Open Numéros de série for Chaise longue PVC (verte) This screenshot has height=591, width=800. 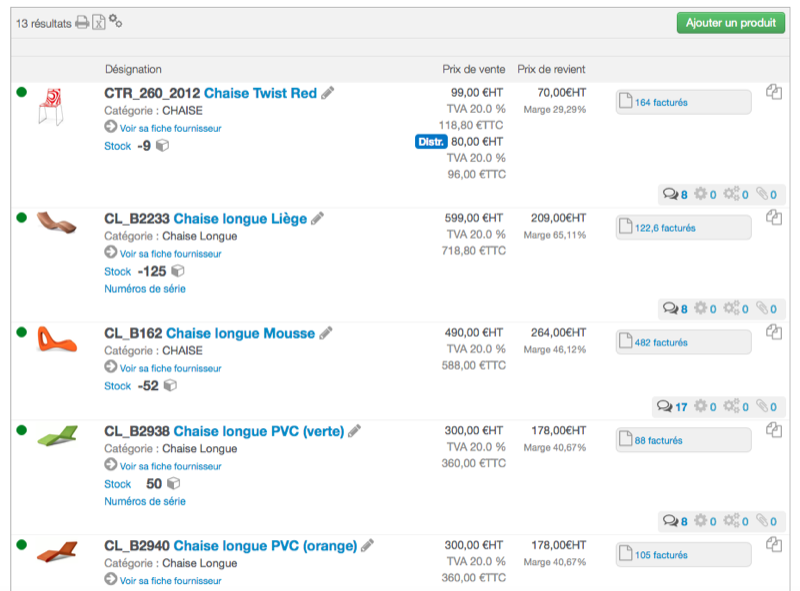pos(145,501)
